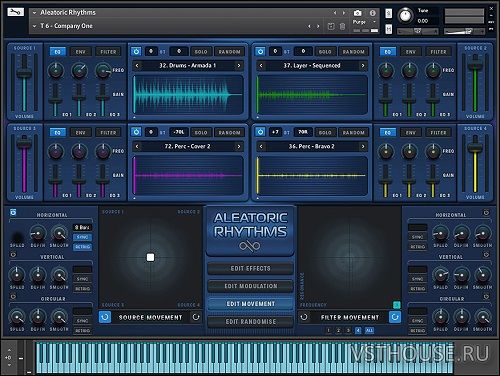Select next sample after 37. Layer - Sequenced
Screen dimensions: 500x376
pos(363,66)
